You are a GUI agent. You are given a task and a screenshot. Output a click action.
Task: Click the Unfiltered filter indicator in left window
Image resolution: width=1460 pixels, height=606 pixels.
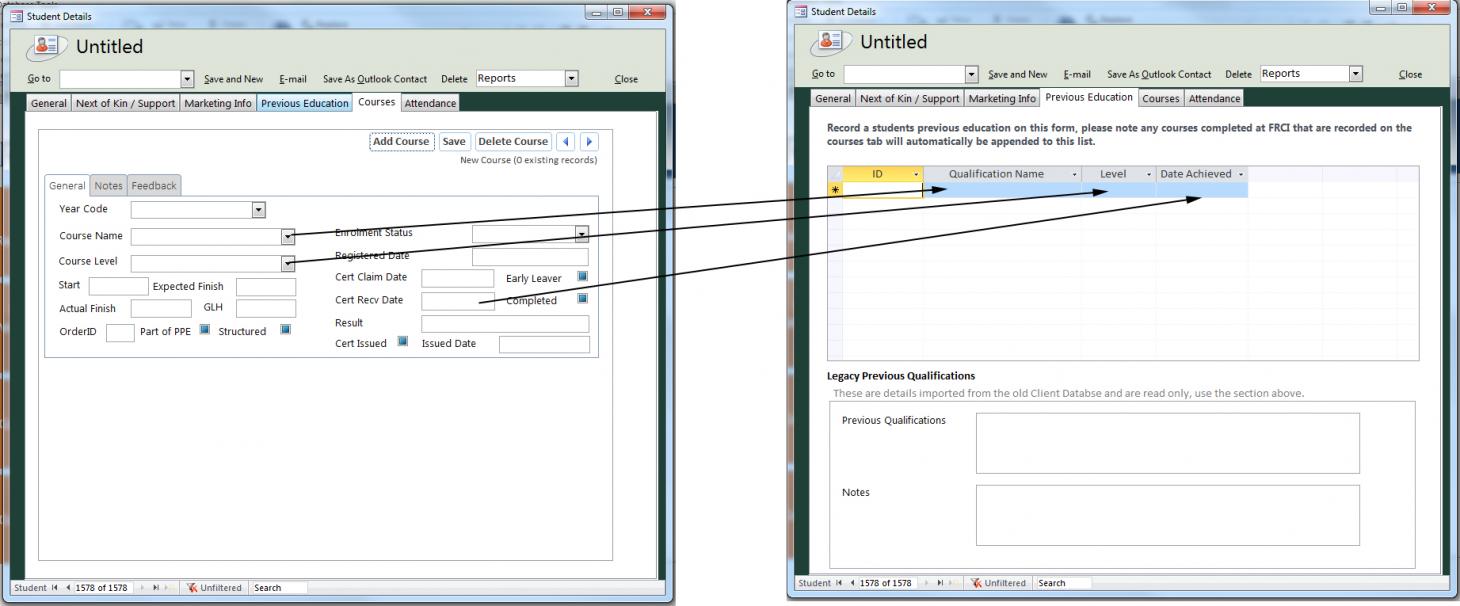pyautogui.click(x=214, y=588)
